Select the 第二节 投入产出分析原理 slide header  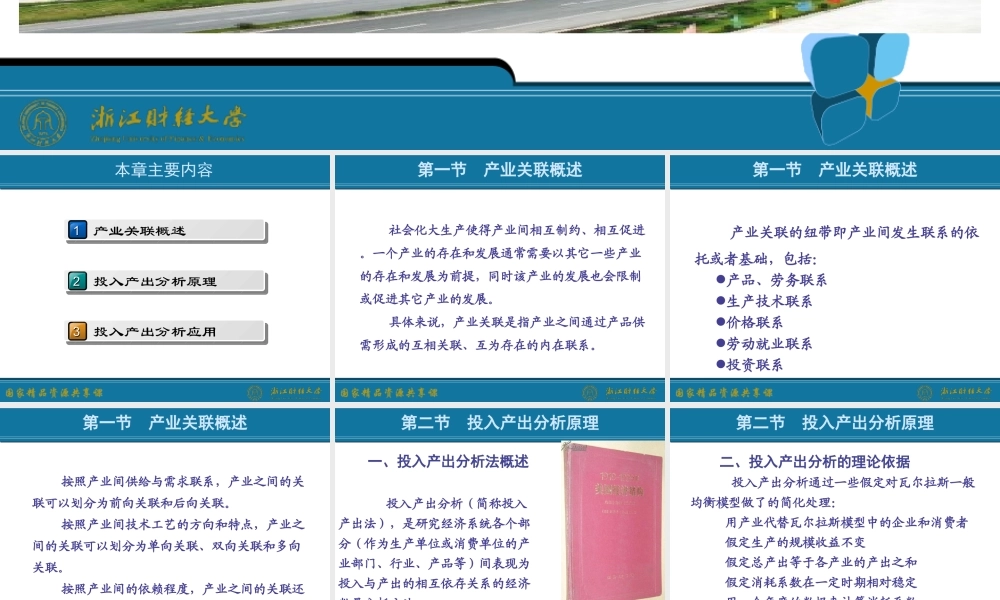499,423
